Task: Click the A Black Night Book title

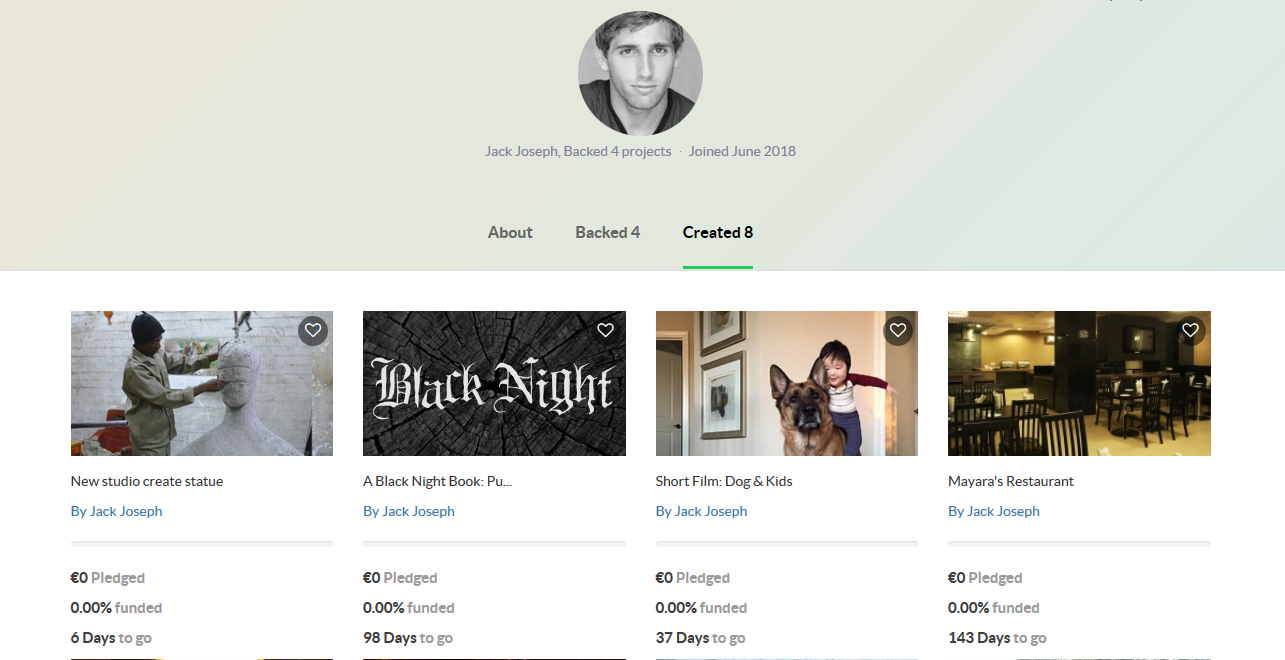Action: [437, 481]
